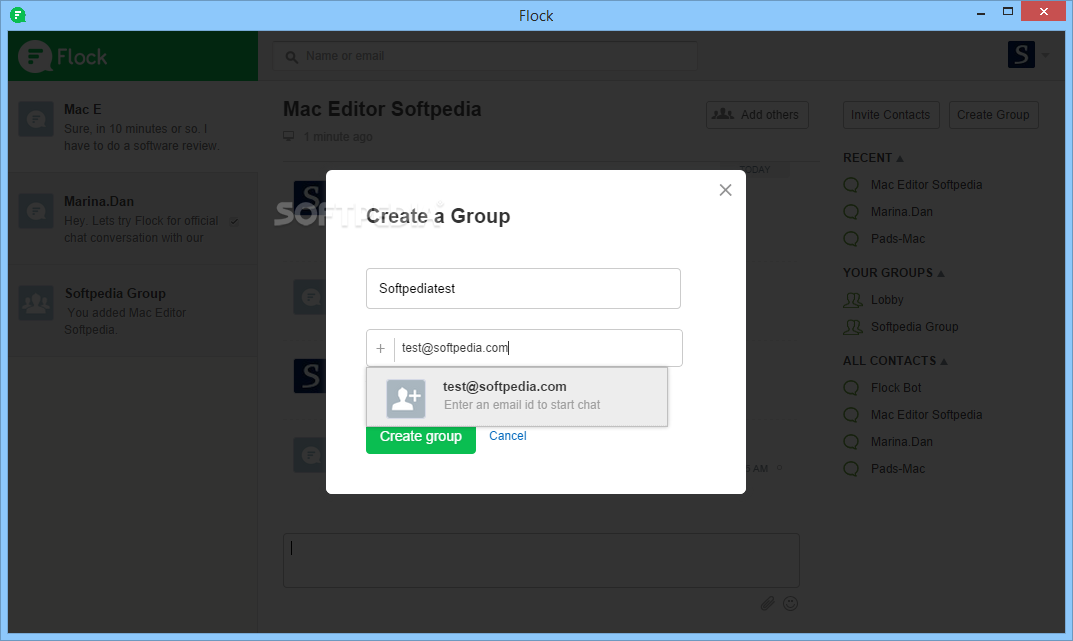This screenshot has width=1073, height=641.
Task: Open Pads-Mac under Recent
Action: click(897, 239)
